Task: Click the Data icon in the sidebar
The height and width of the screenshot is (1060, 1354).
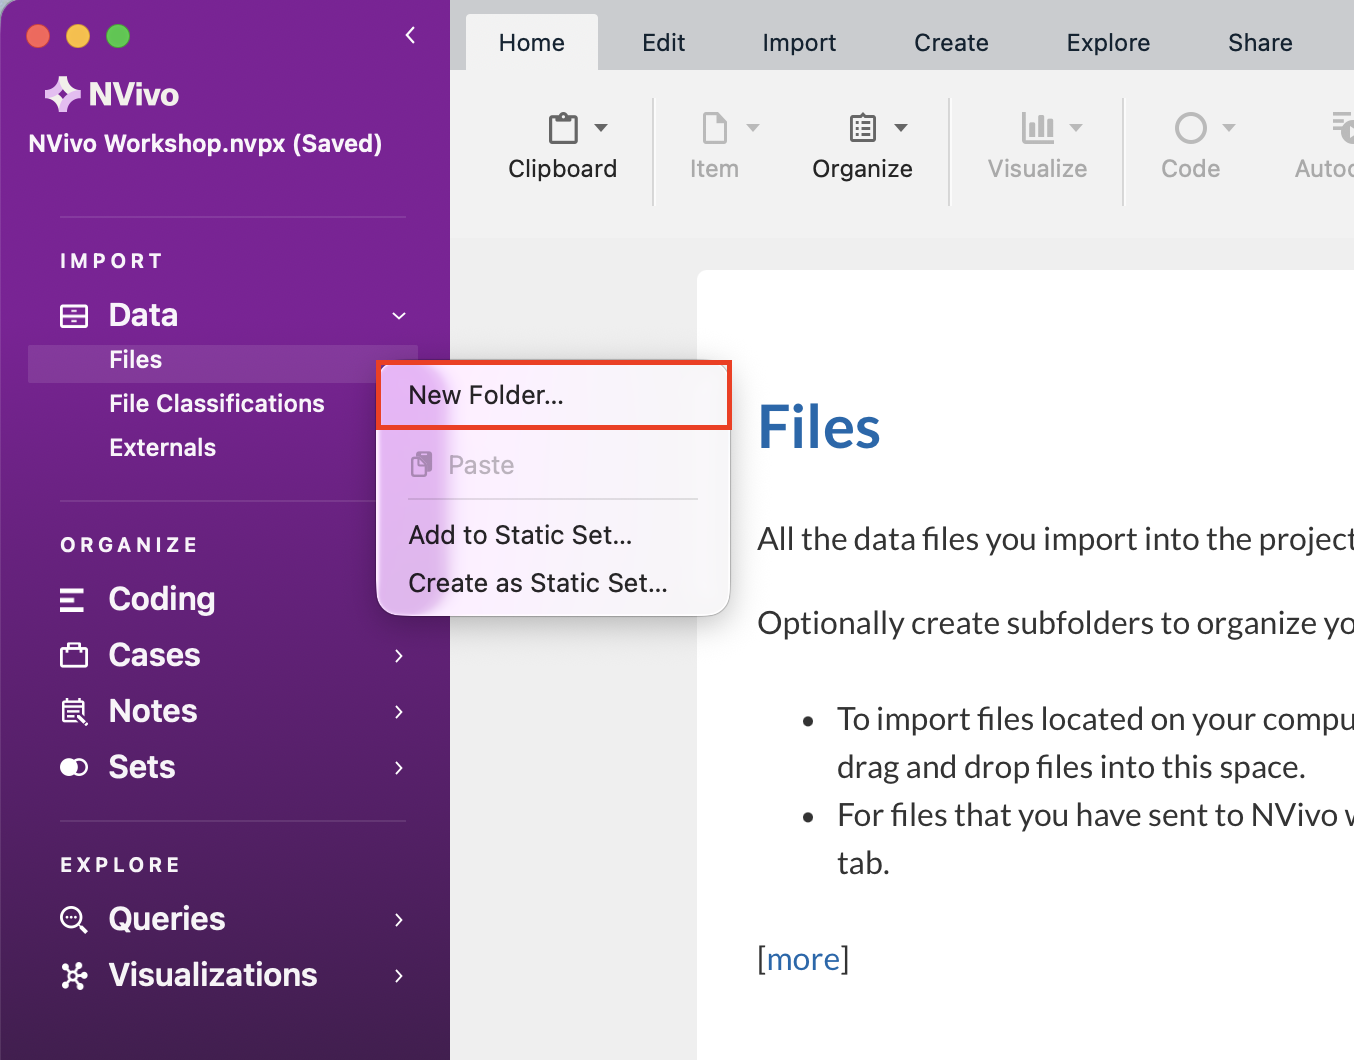Action: [74, 316]
